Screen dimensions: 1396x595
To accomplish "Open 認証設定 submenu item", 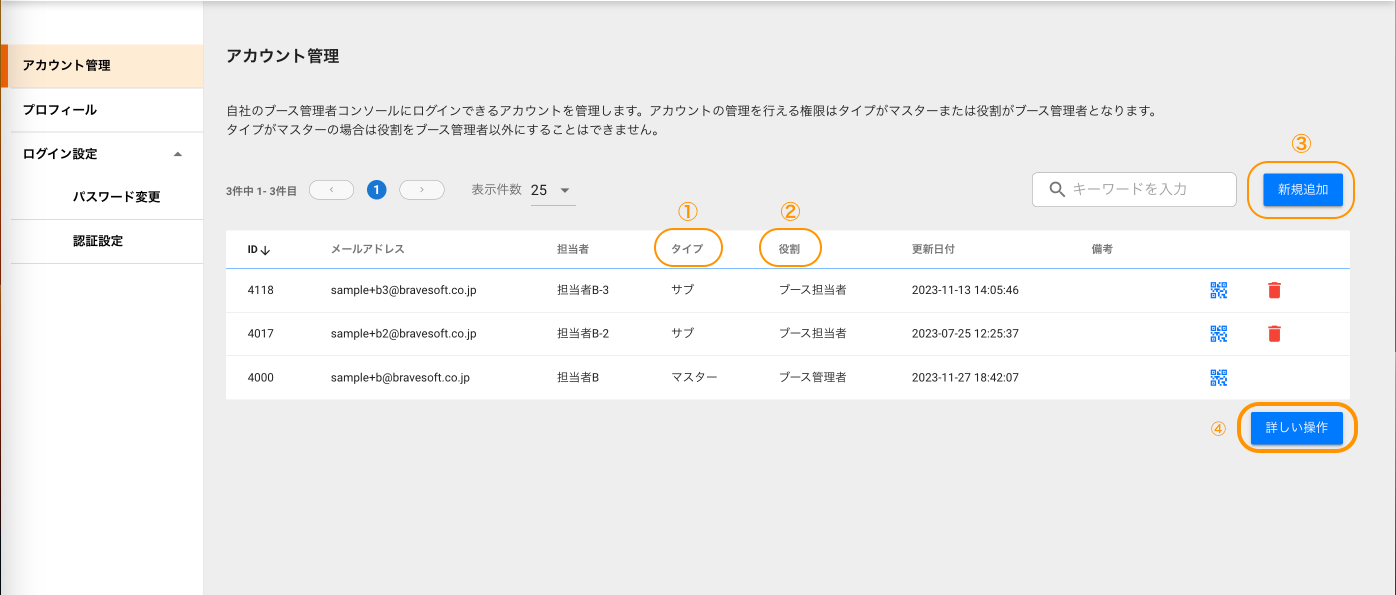I will click(98, 241).
